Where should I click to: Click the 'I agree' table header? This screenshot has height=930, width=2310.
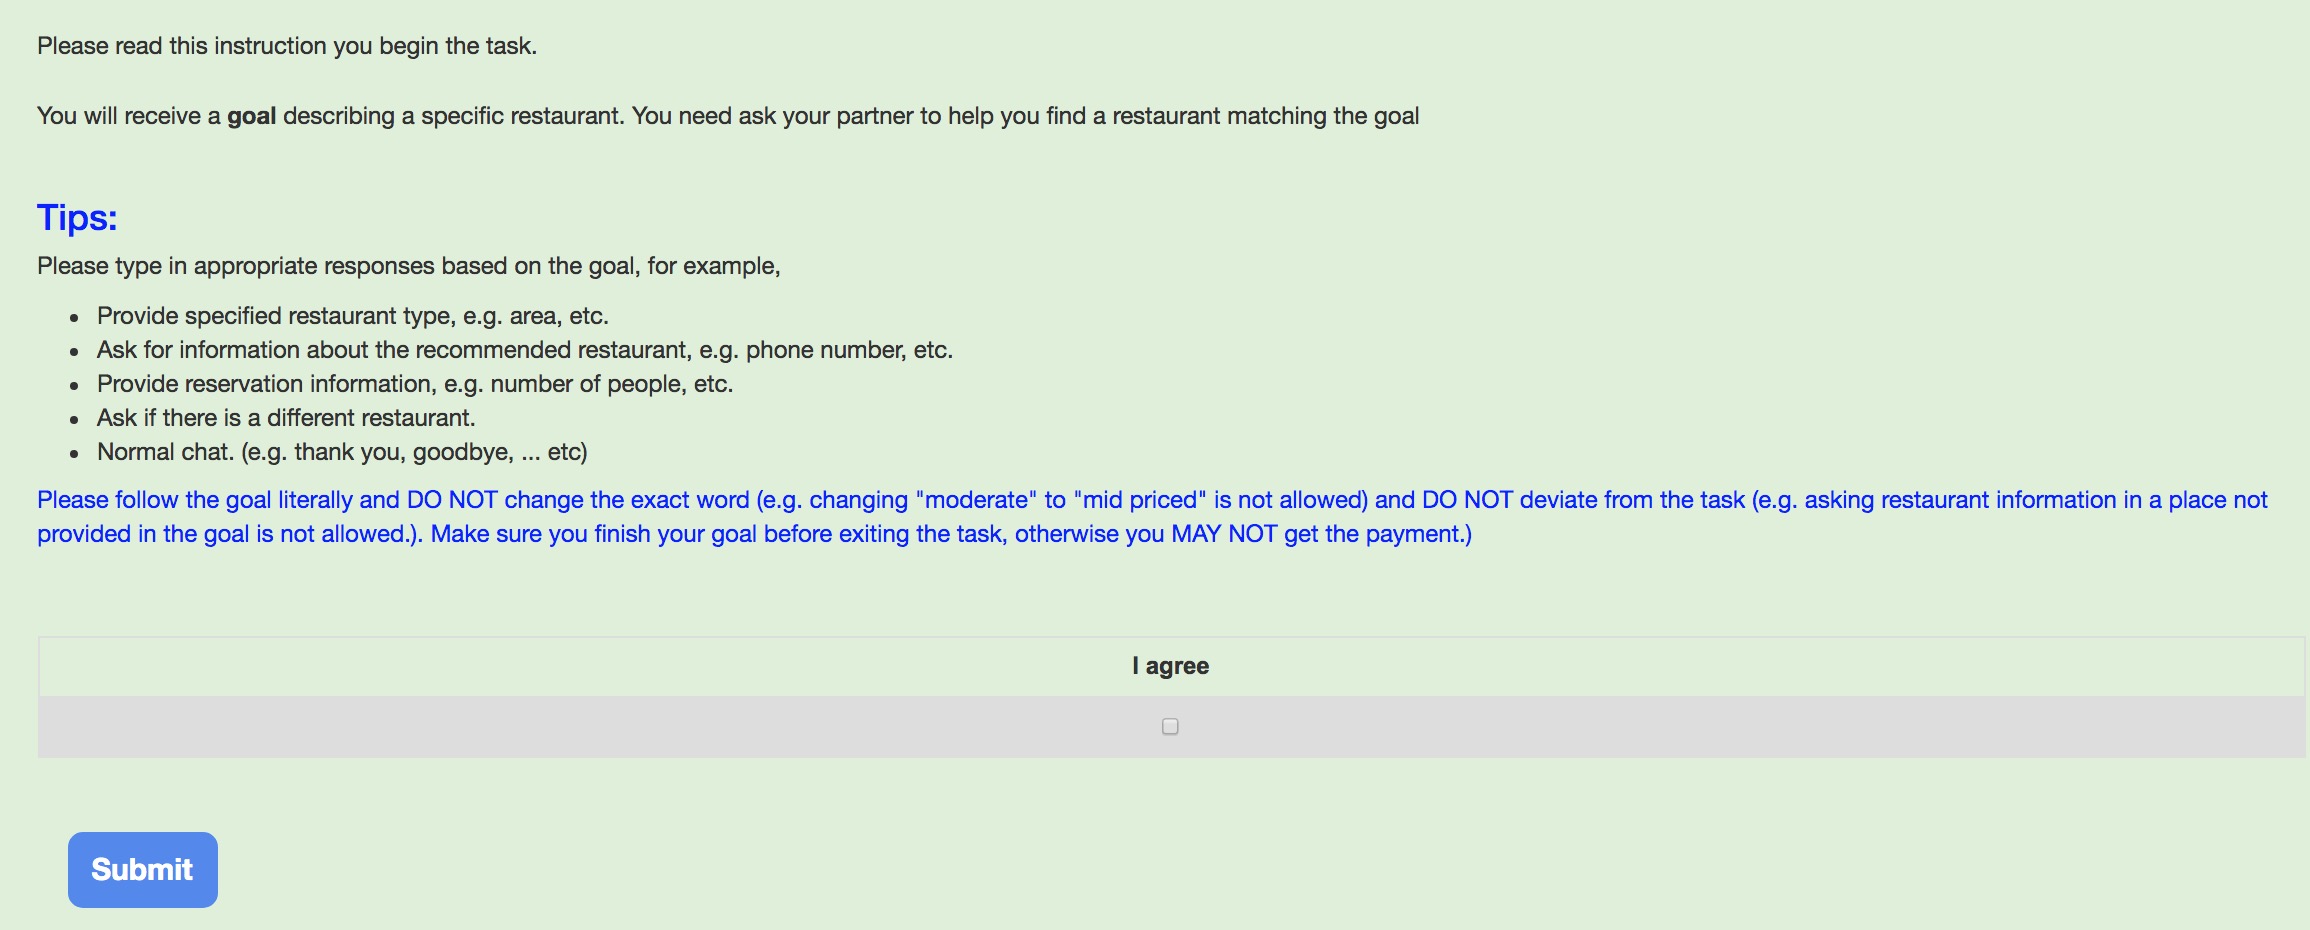(1171, 666)
